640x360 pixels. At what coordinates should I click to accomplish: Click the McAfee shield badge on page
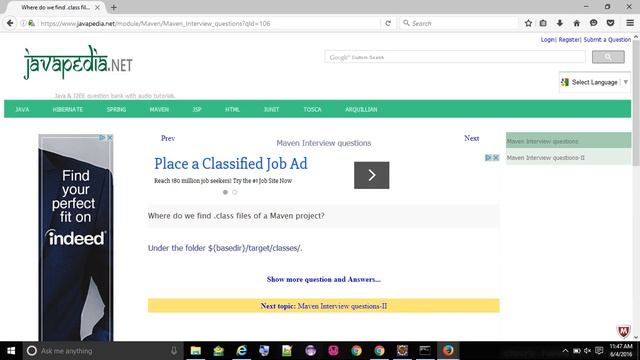pos(623,331)
